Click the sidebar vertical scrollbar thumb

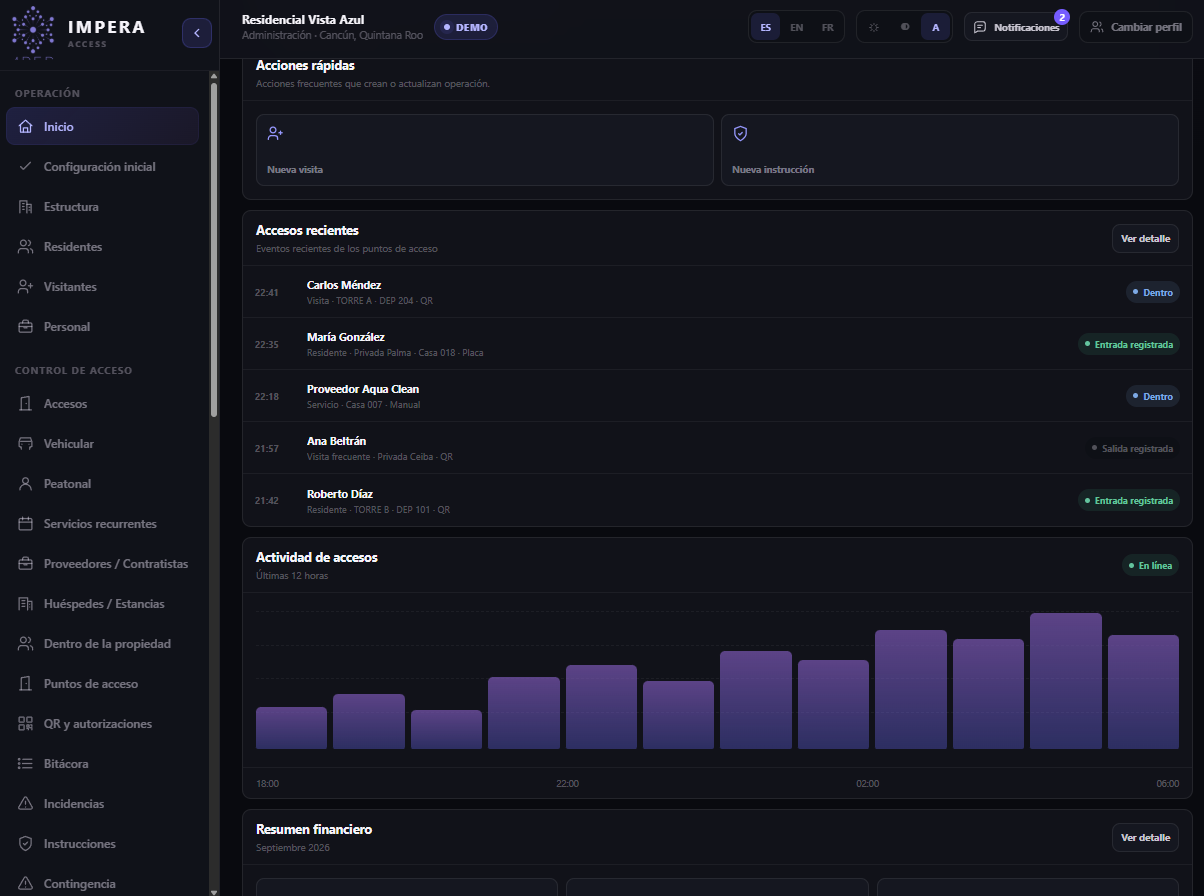214,250
